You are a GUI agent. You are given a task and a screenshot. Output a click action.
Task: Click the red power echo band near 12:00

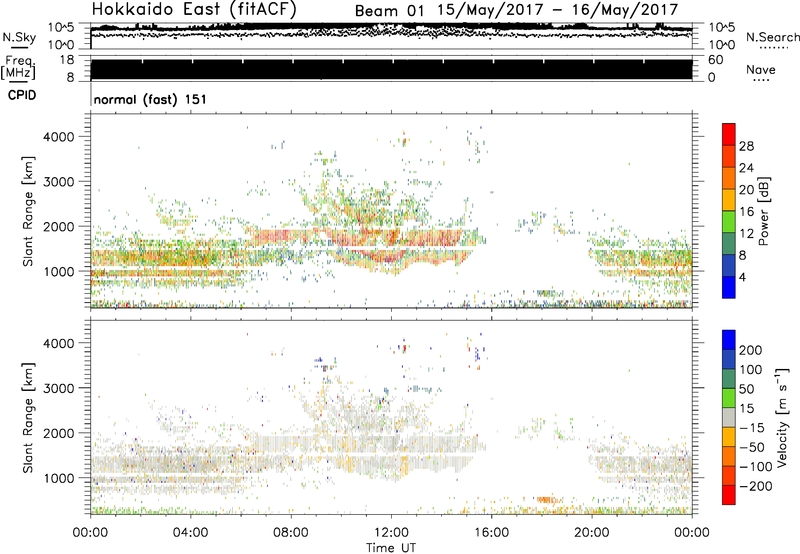(x=393, y=239)
